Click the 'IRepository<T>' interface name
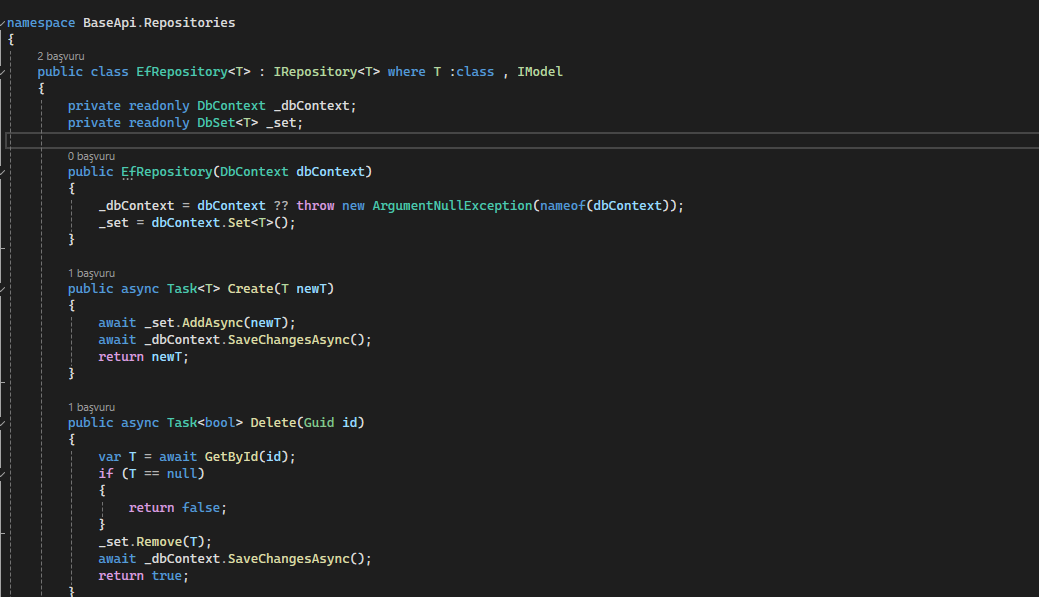The width and height of the screenshot is (1039, 597). [327, 72]
